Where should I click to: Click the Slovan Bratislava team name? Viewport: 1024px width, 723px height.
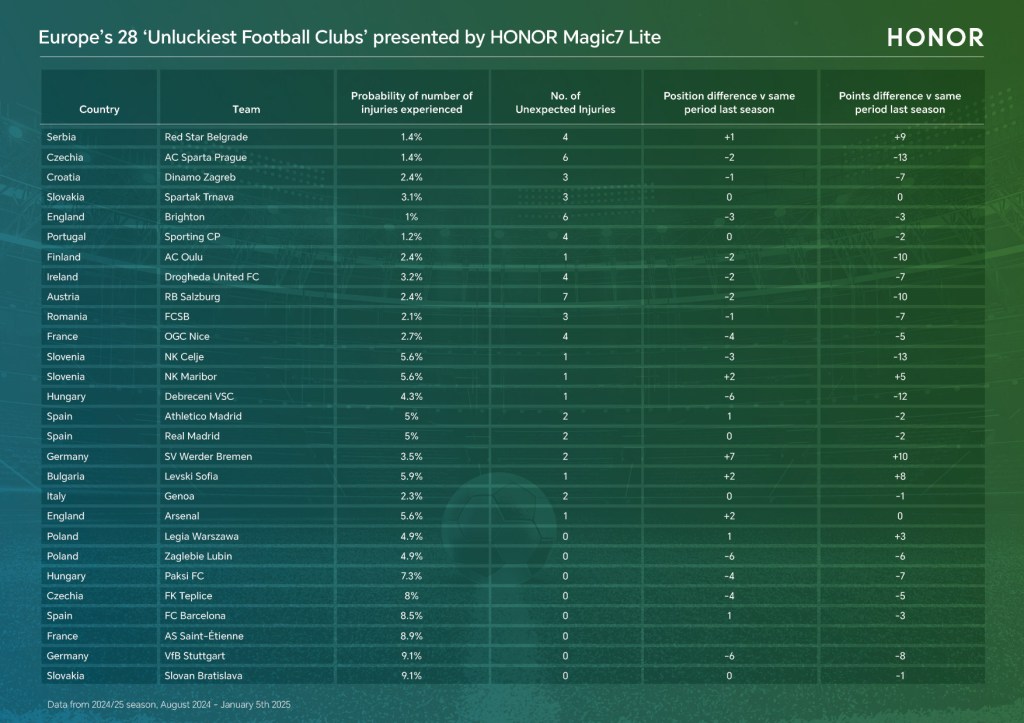click(203, 677)
